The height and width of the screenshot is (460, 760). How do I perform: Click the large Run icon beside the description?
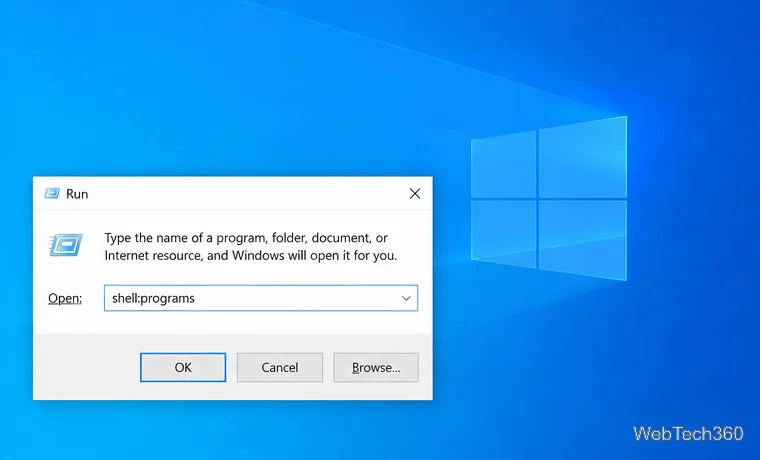click(65, 245)
